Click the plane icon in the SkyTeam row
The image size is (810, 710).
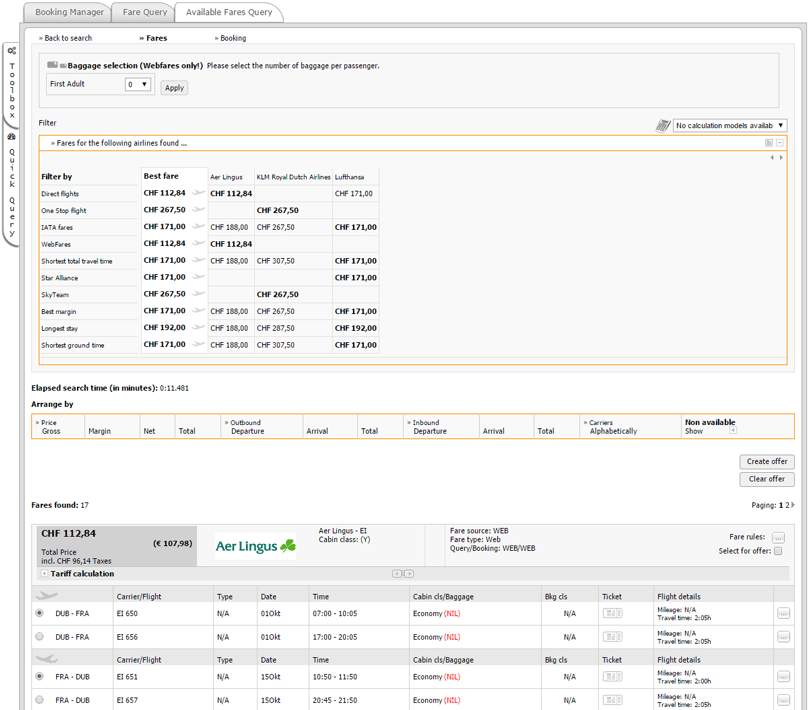tap(198, 294)
